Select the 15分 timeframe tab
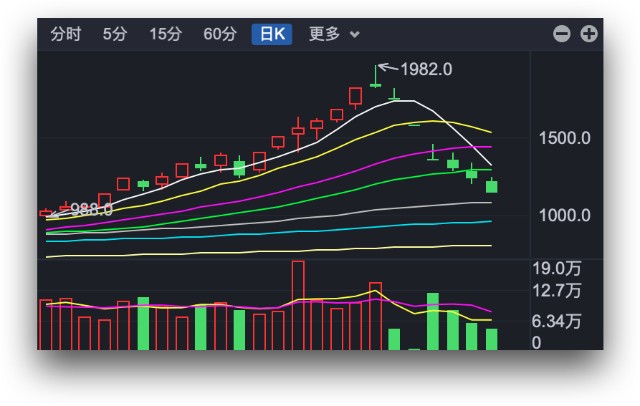 click(165, 34)
